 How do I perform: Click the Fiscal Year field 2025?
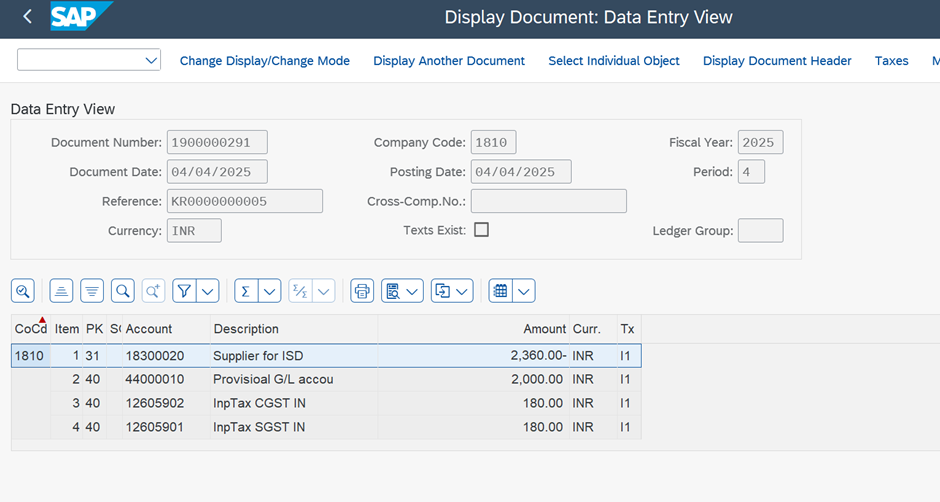(x=760, y=142)
